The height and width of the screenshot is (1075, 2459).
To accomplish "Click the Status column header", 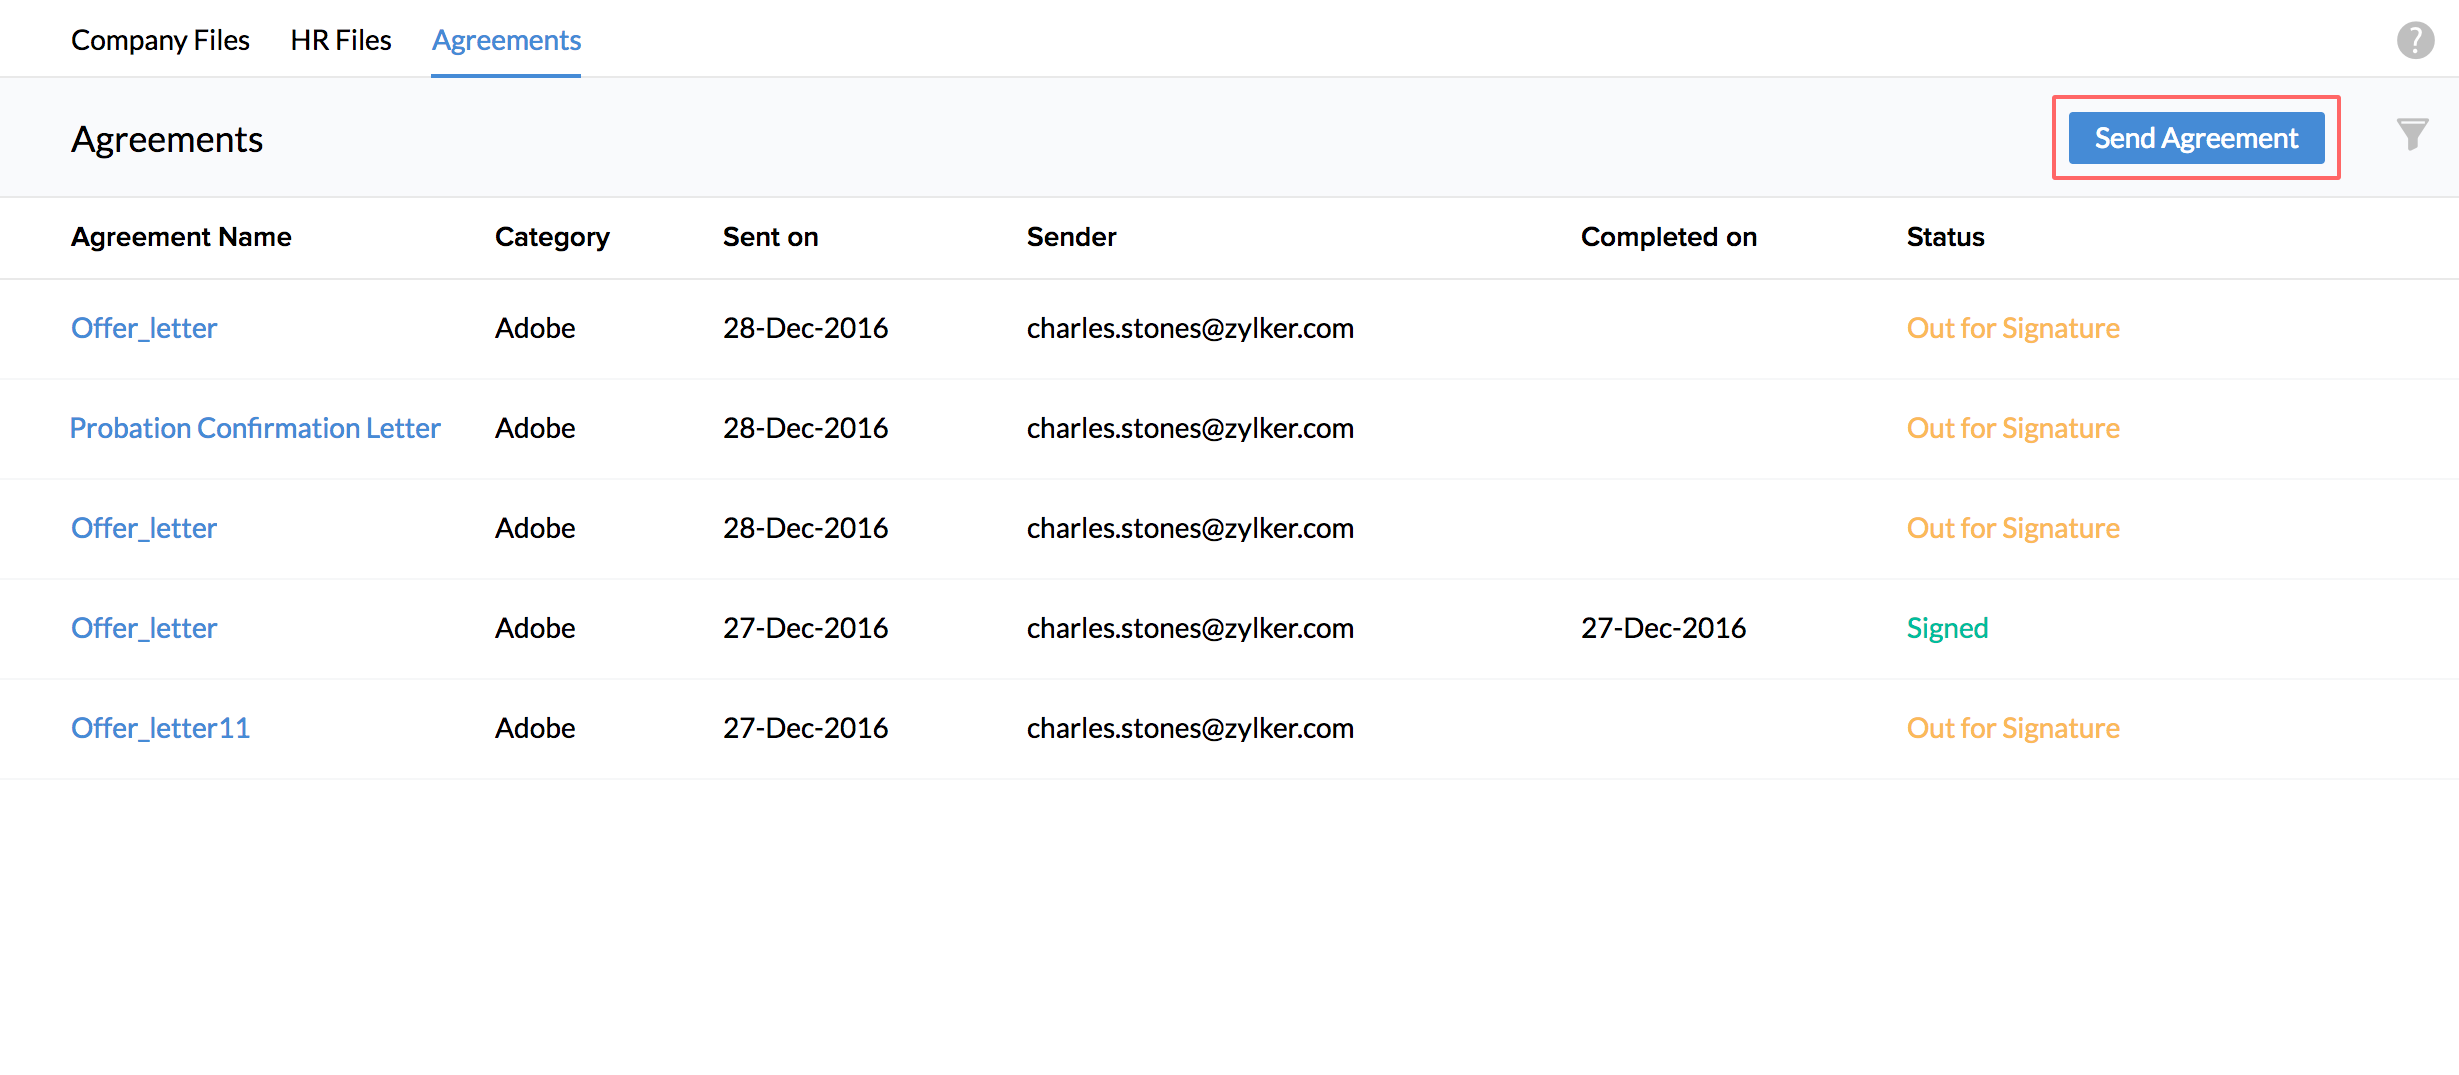I will pos(1945,237).
